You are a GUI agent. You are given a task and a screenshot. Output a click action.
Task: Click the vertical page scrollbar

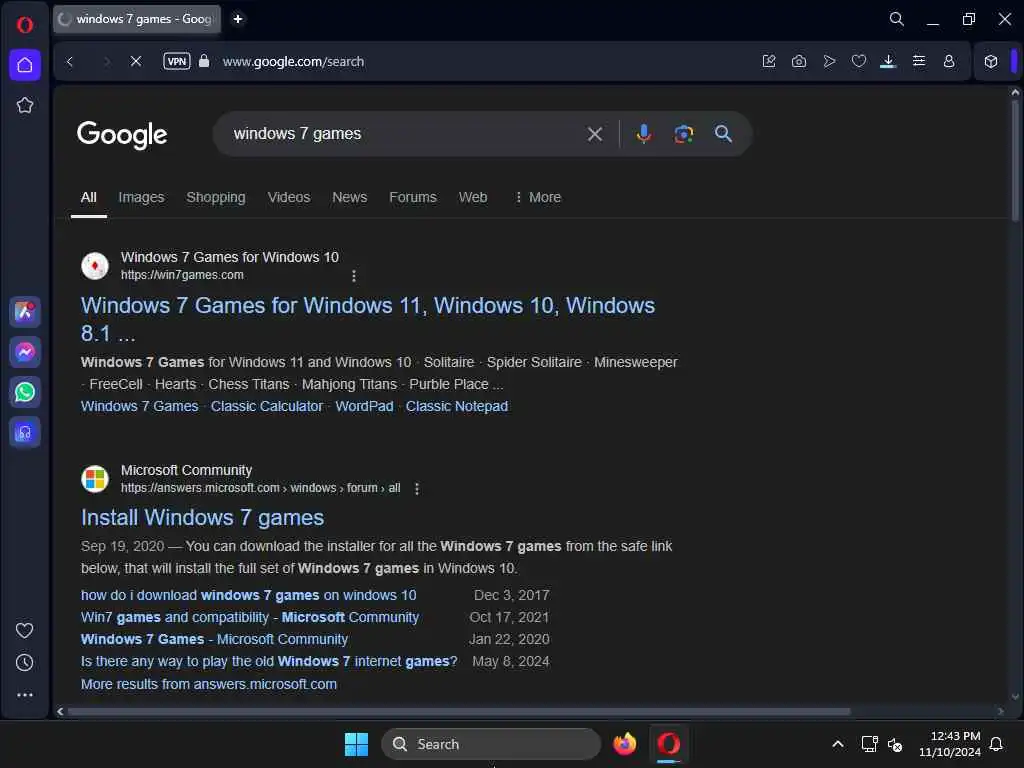click(x=1015, y=160)
